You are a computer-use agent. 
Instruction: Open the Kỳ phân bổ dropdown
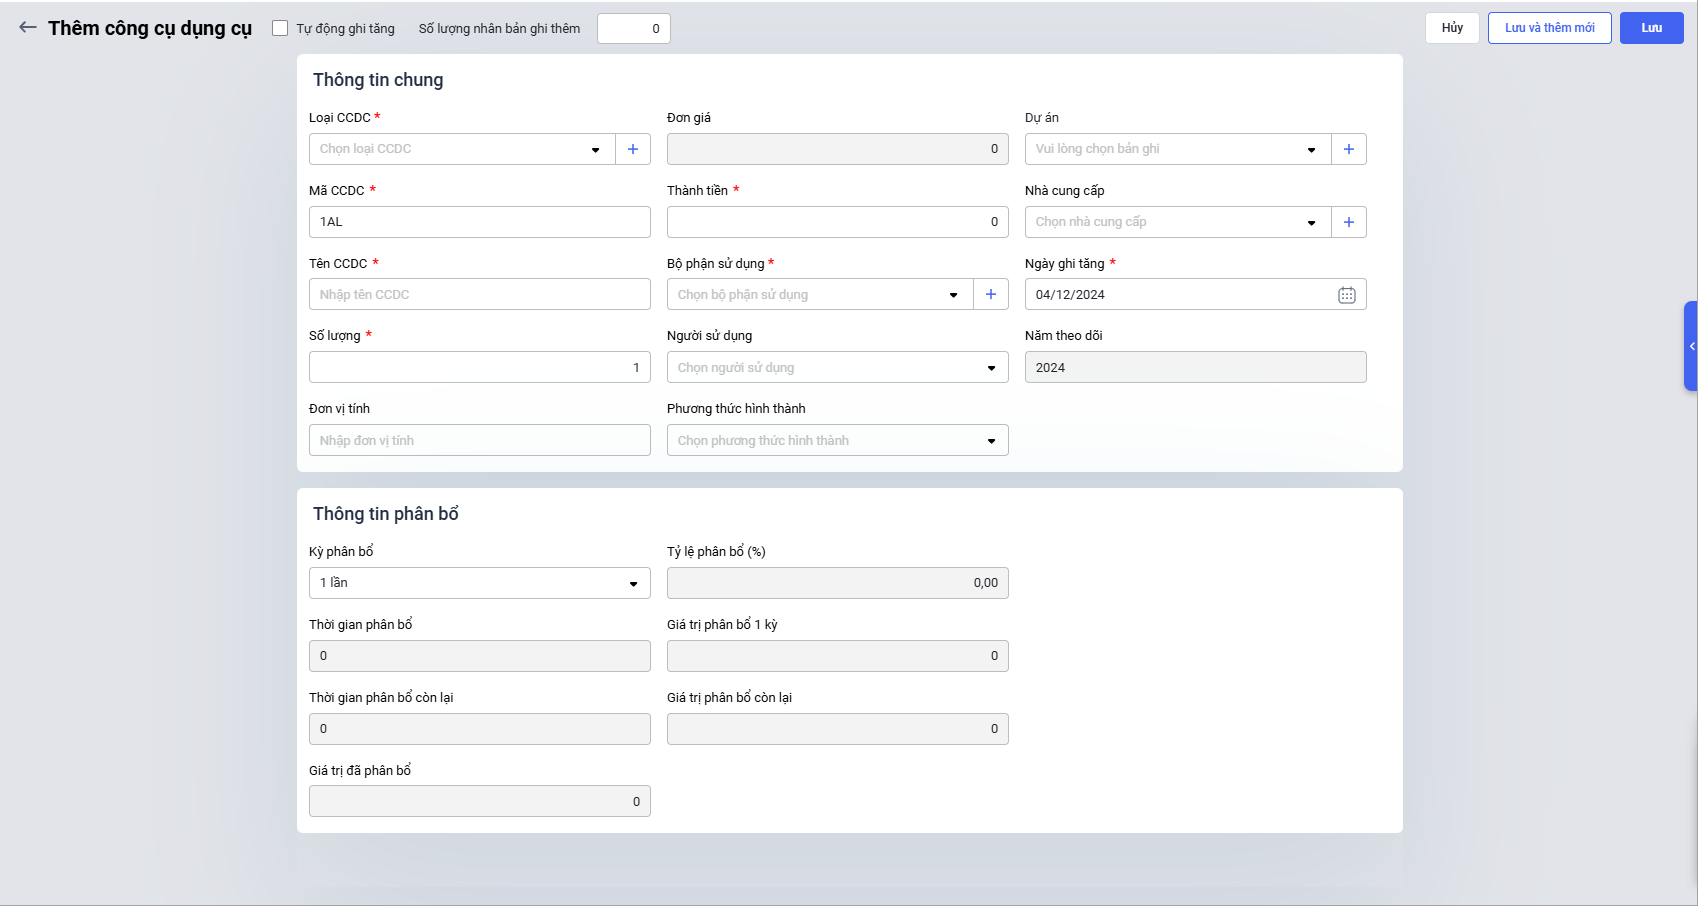pyautogui.click(x=479, y=583)
